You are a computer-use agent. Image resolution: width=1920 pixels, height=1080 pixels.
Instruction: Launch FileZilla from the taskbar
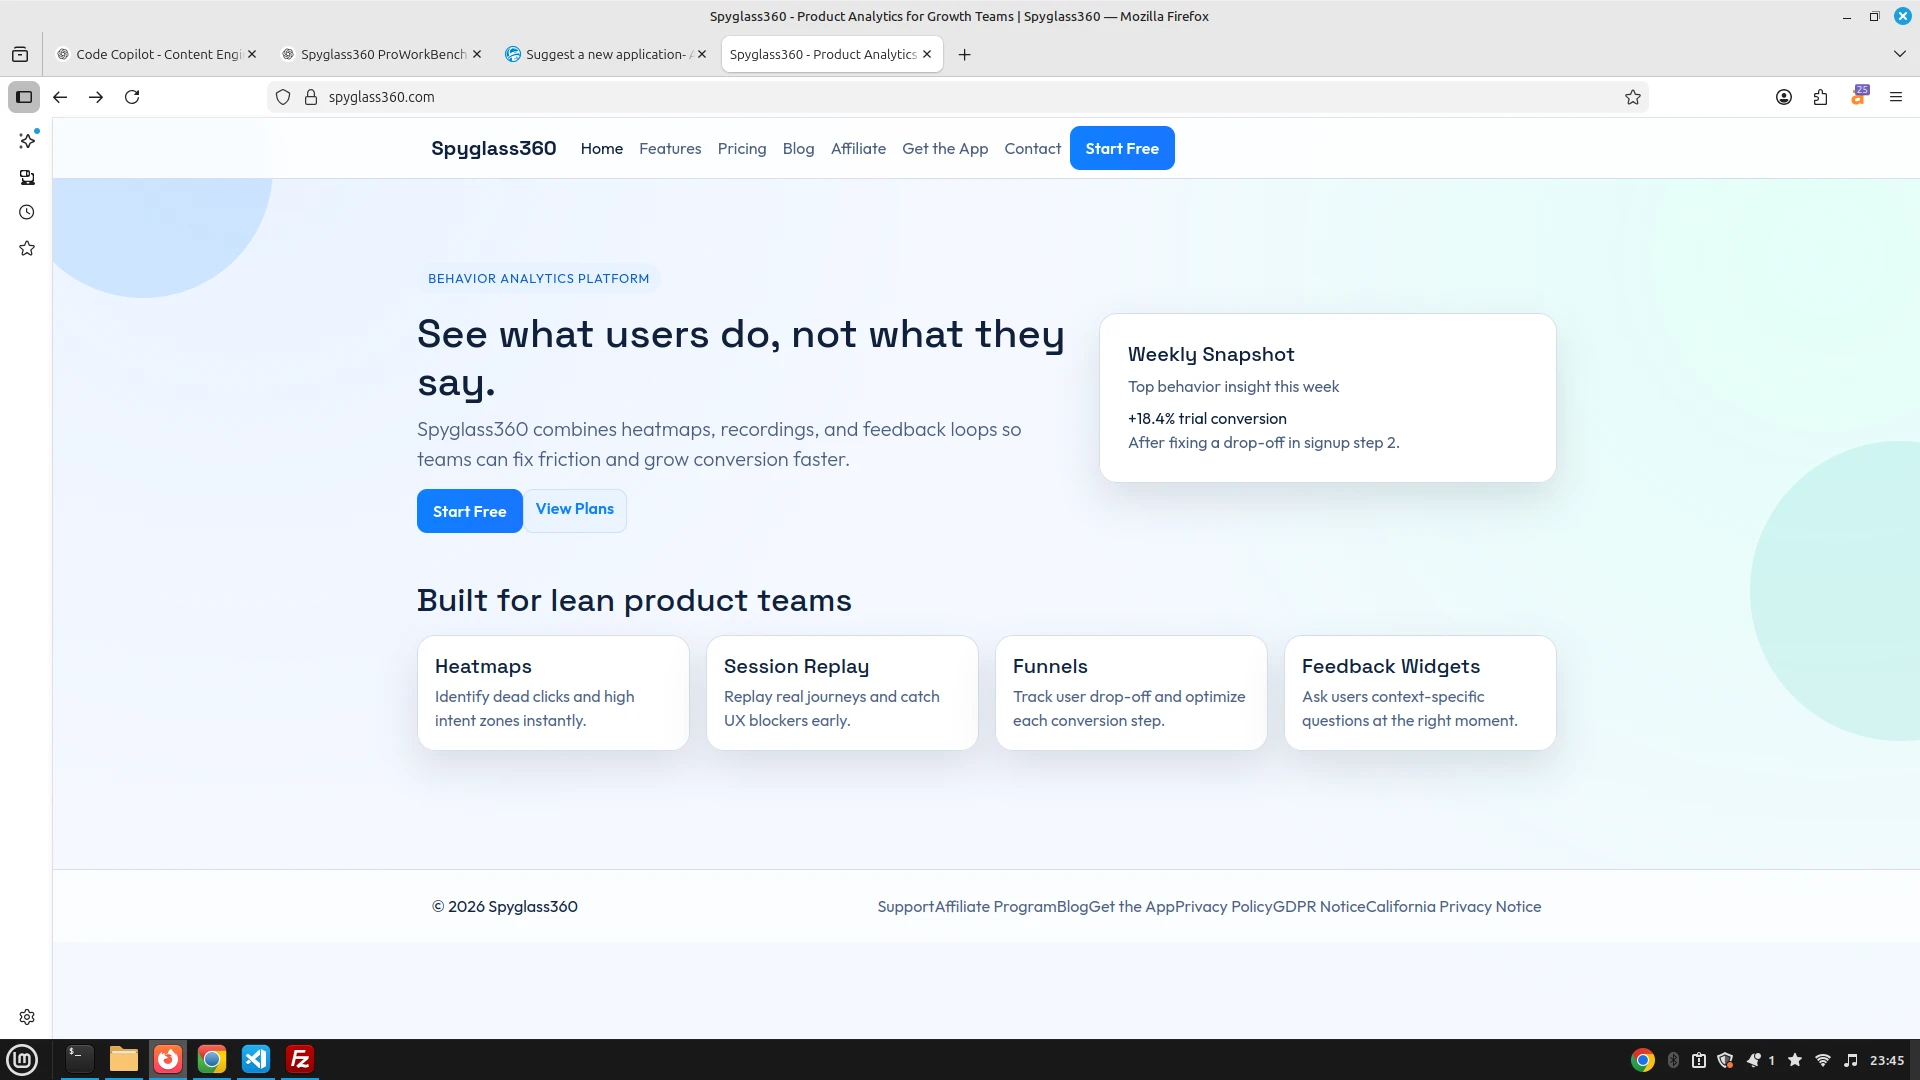(x=300, y=1059)
